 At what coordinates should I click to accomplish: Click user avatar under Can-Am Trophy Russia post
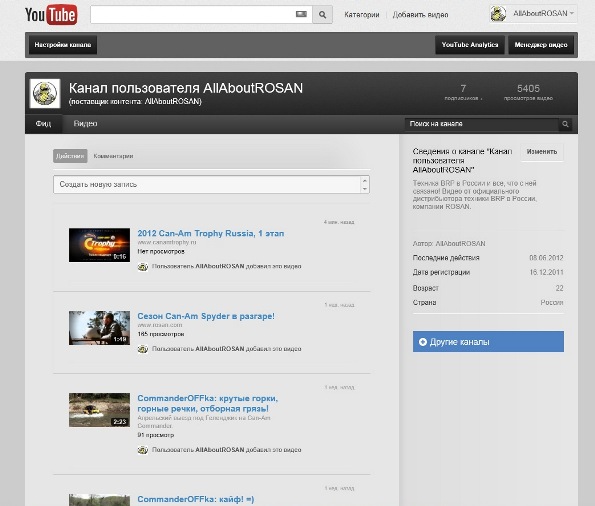coord(143,266)
